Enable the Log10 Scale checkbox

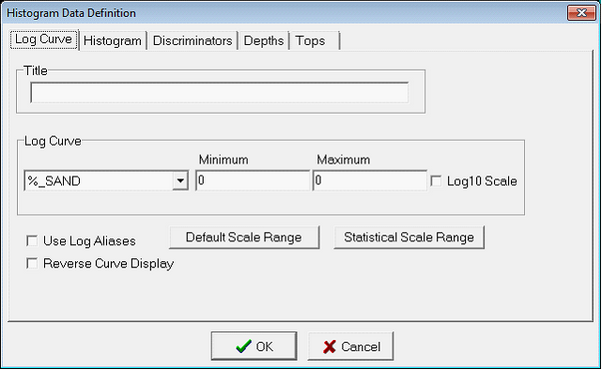tap(436, 181)
